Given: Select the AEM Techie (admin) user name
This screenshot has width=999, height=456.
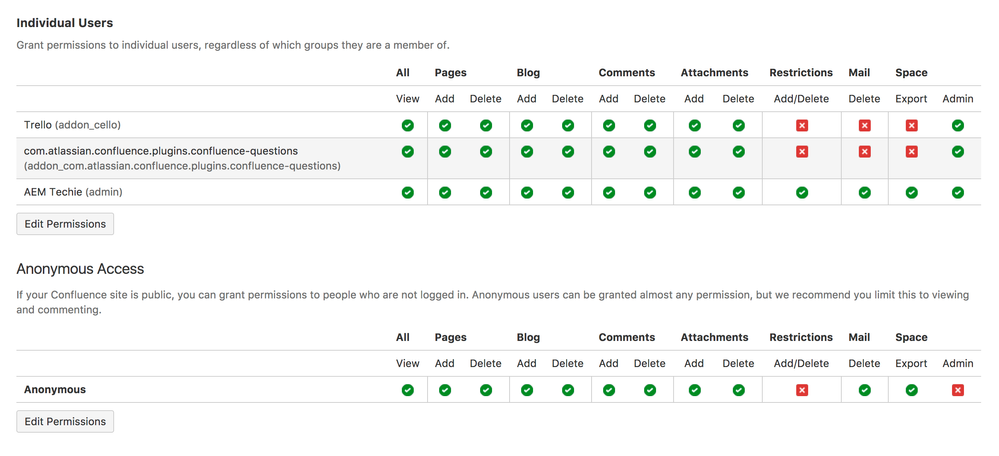Looking at the screenshot, I should [72, 192].
